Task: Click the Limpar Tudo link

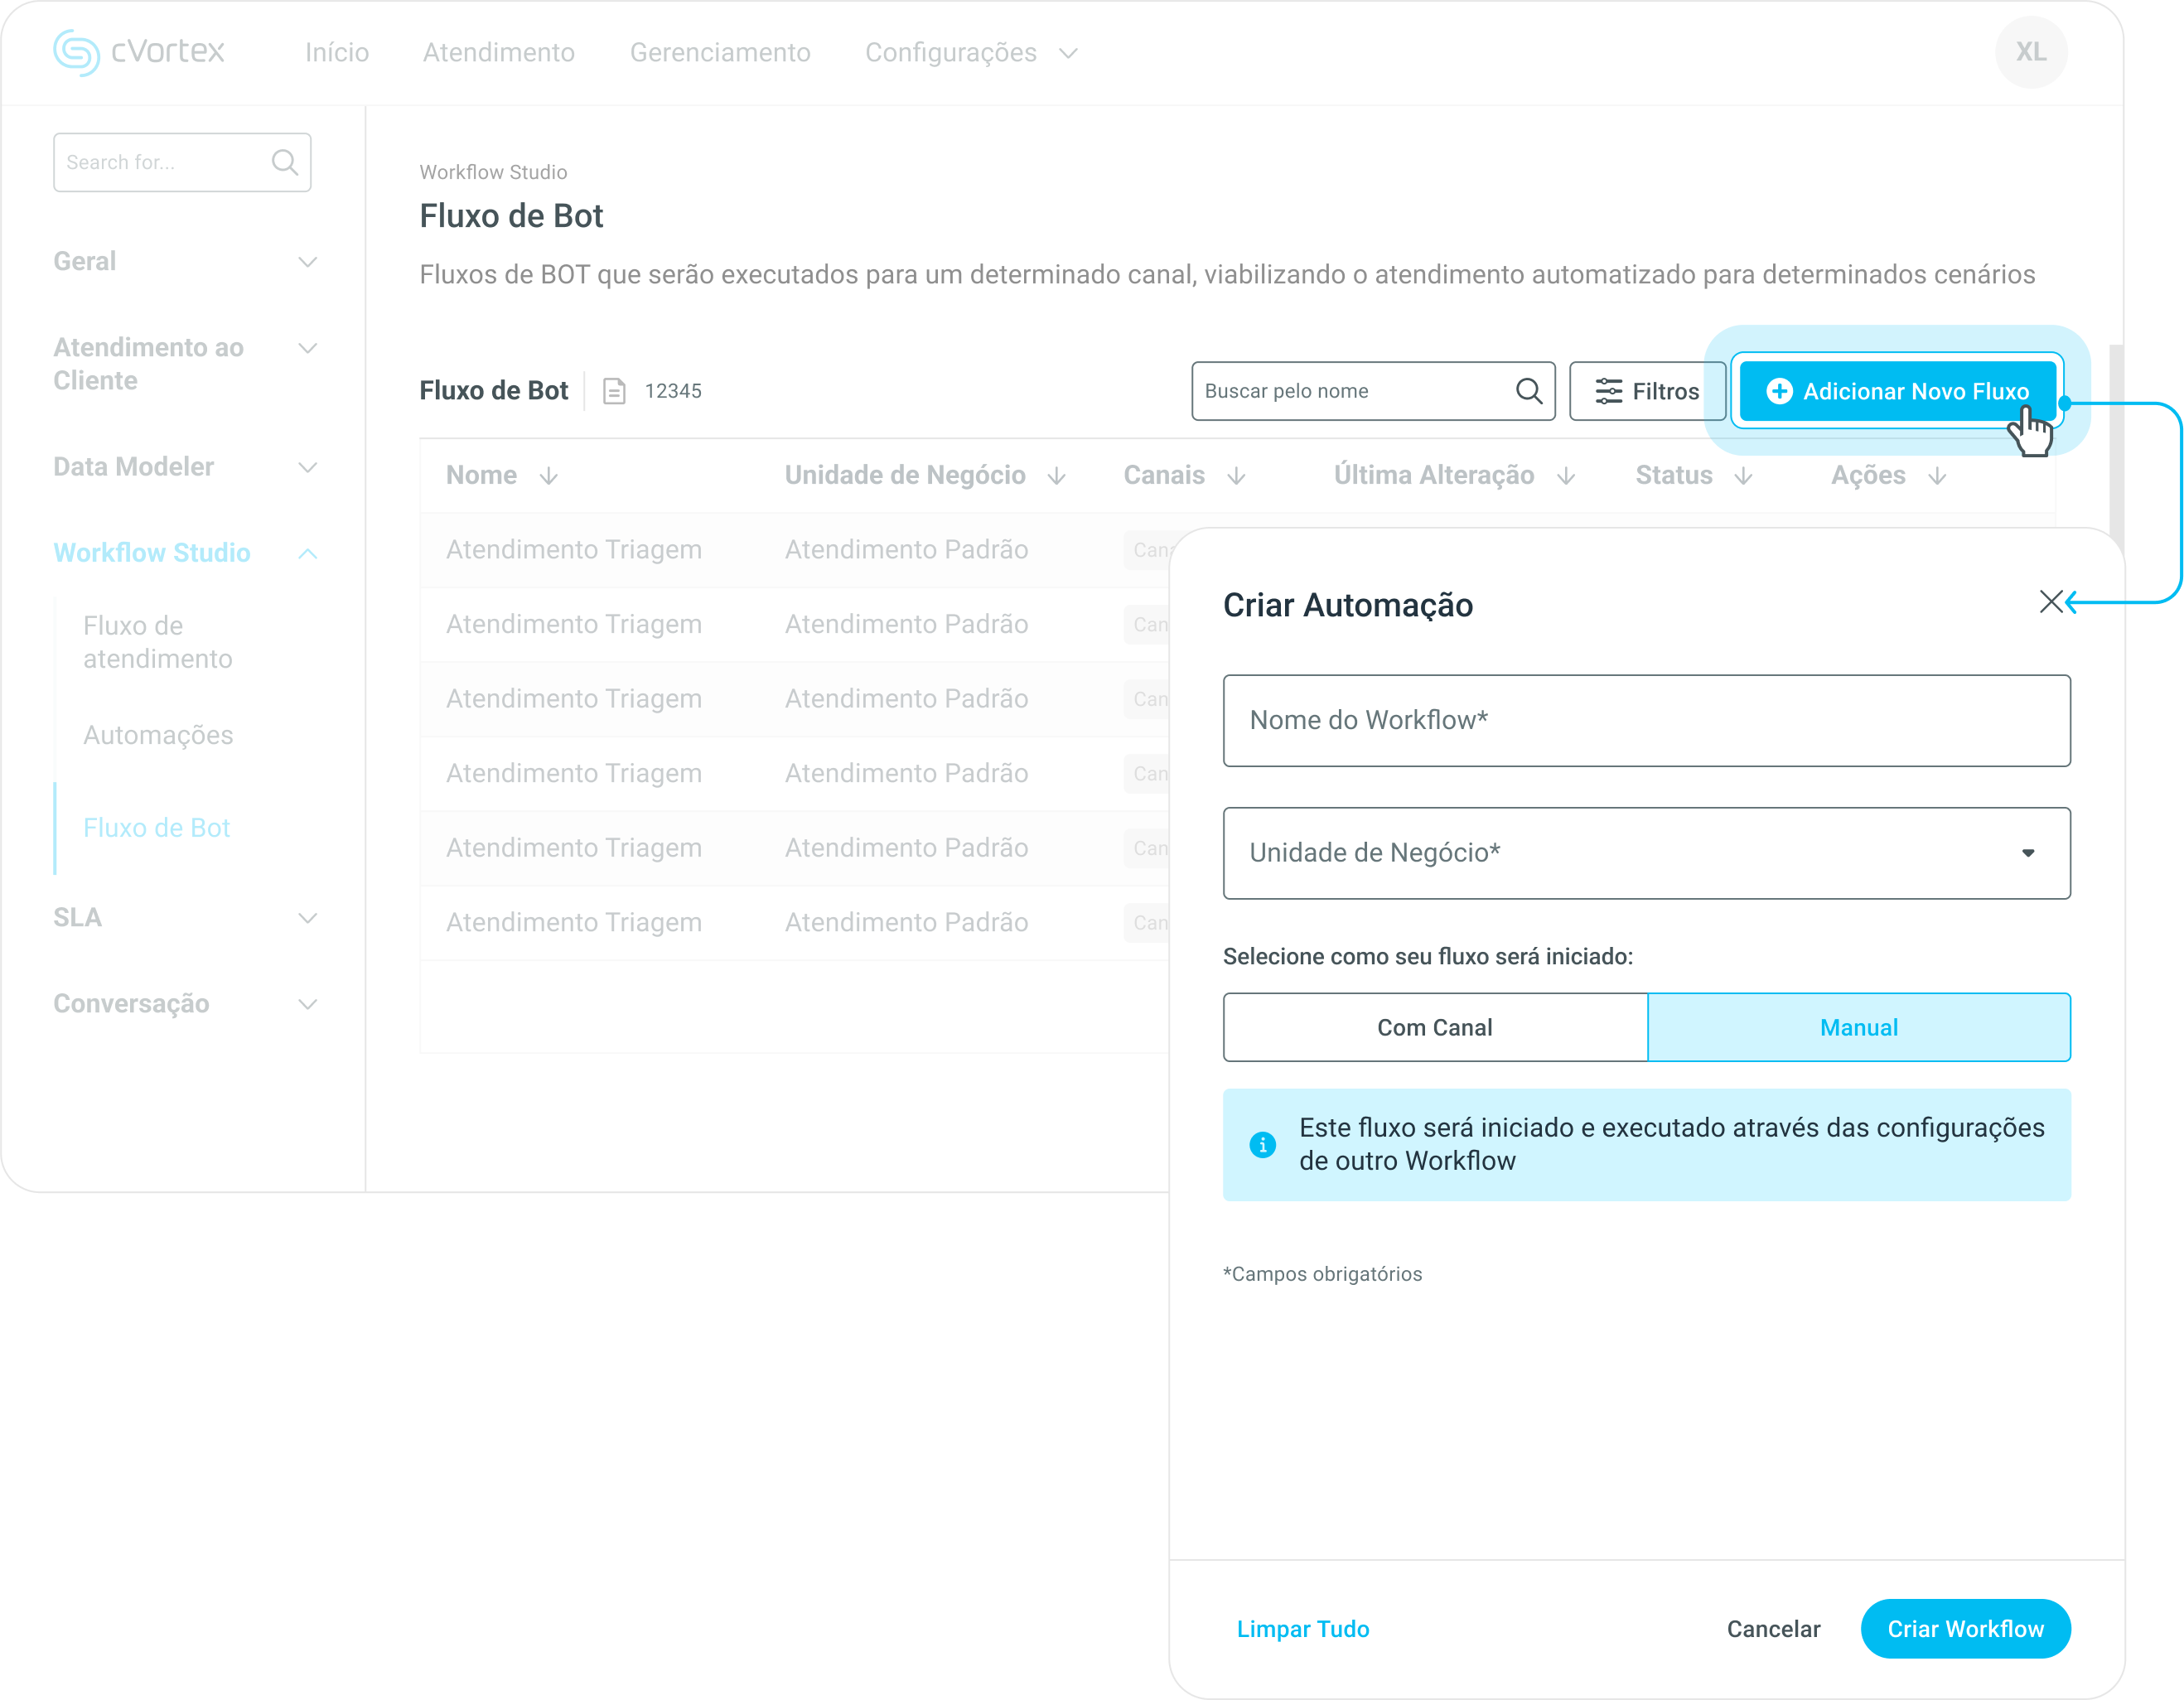Action: (x=1302, y=1629)
